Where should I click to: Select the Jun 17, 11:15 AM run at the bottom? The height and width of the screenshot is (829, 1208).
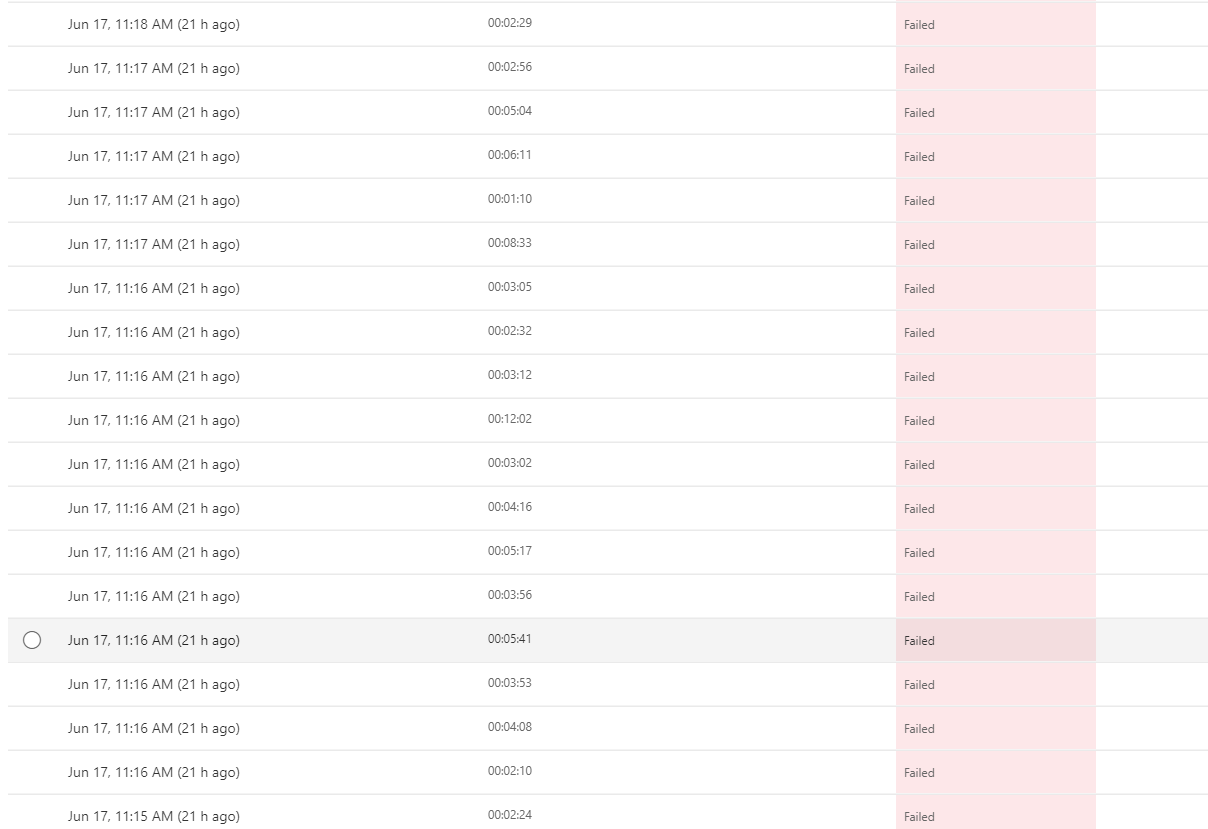[153, 816]
